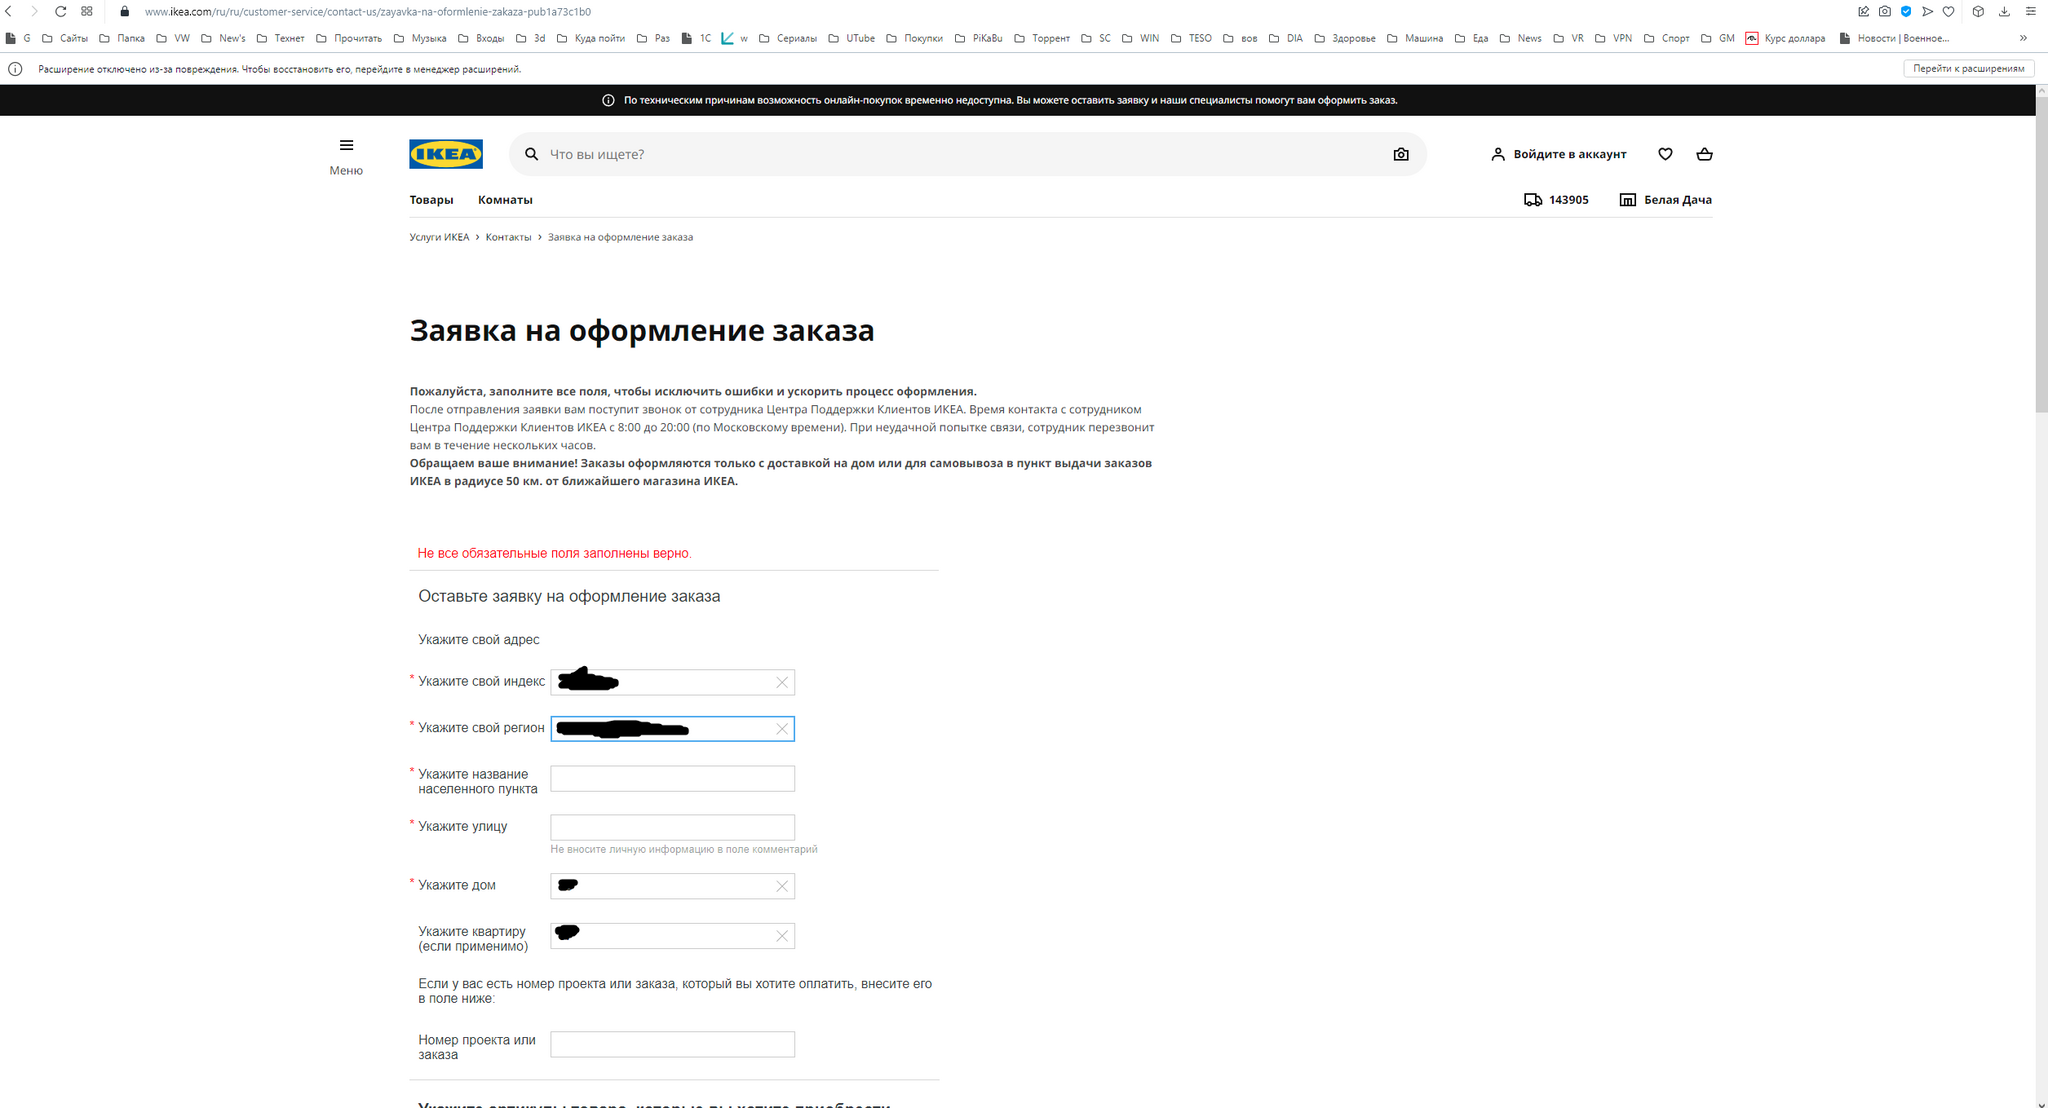2048x1108 pixels.
Task: Click the IKEA logo
Action: click(446, 154)
